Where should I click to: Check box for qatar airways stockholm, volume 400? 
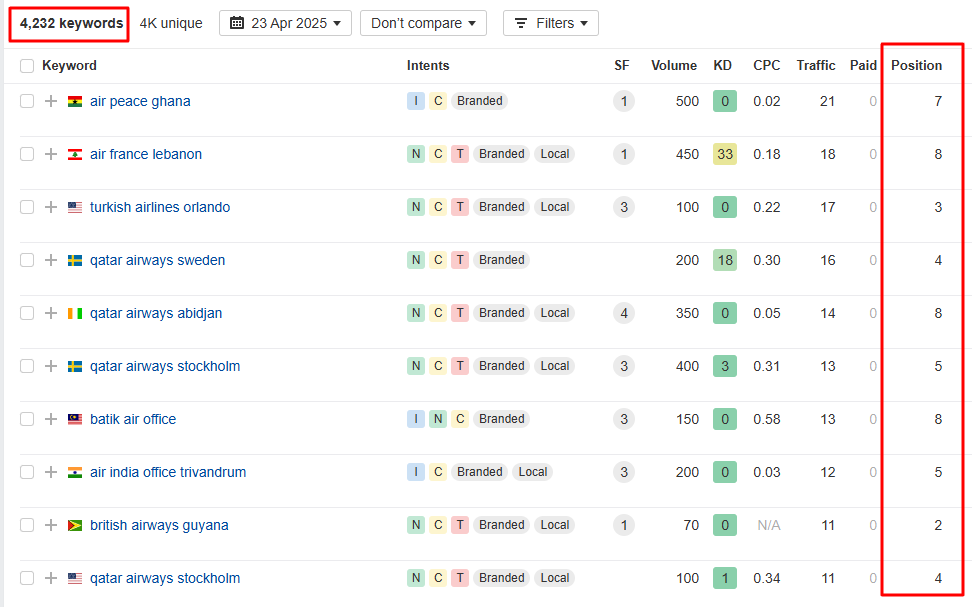(x=27, y=366)
